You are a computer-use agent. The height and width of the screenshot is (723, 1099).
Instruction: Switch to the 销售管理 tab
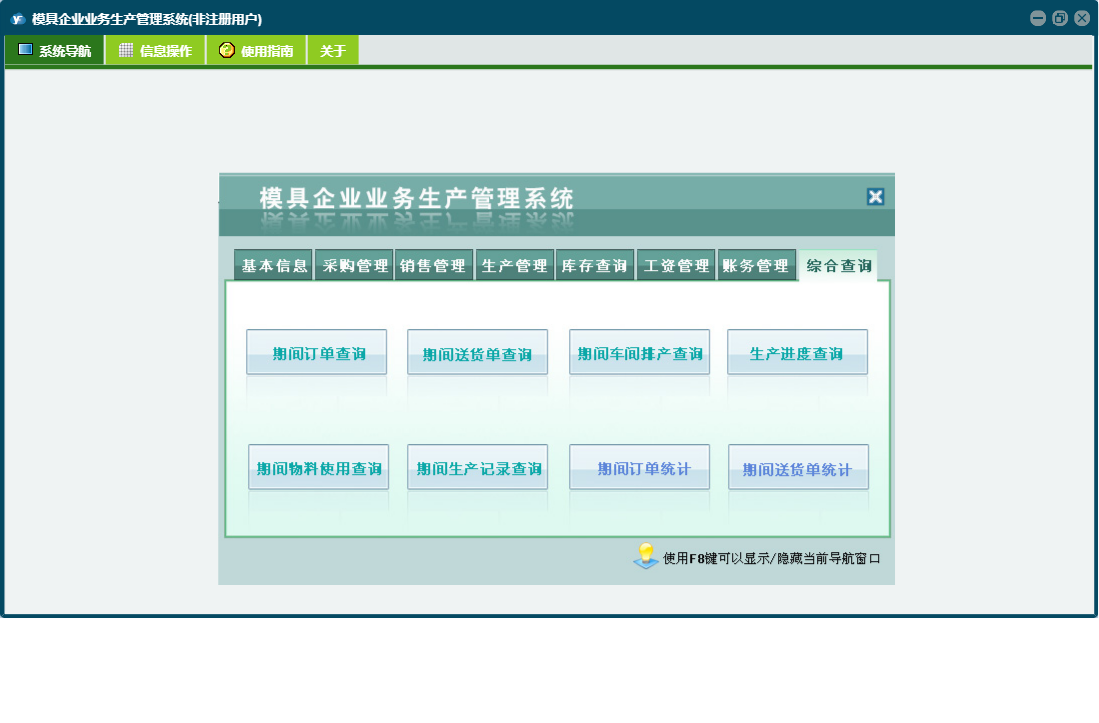[434, 266]
